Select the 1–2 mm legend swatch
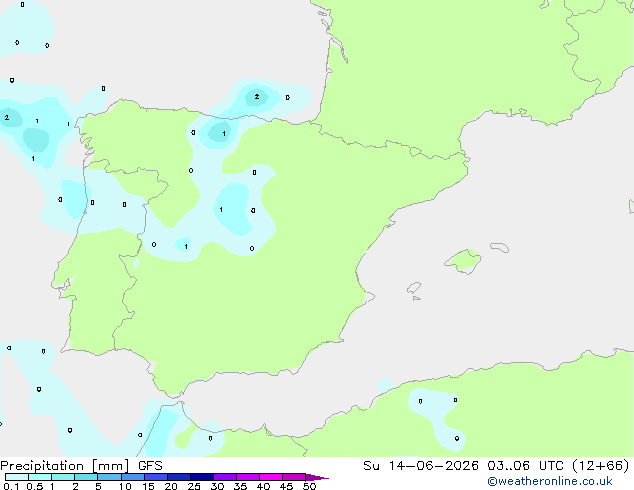Screen dimensions: 634x490 [x=63, y=477]
